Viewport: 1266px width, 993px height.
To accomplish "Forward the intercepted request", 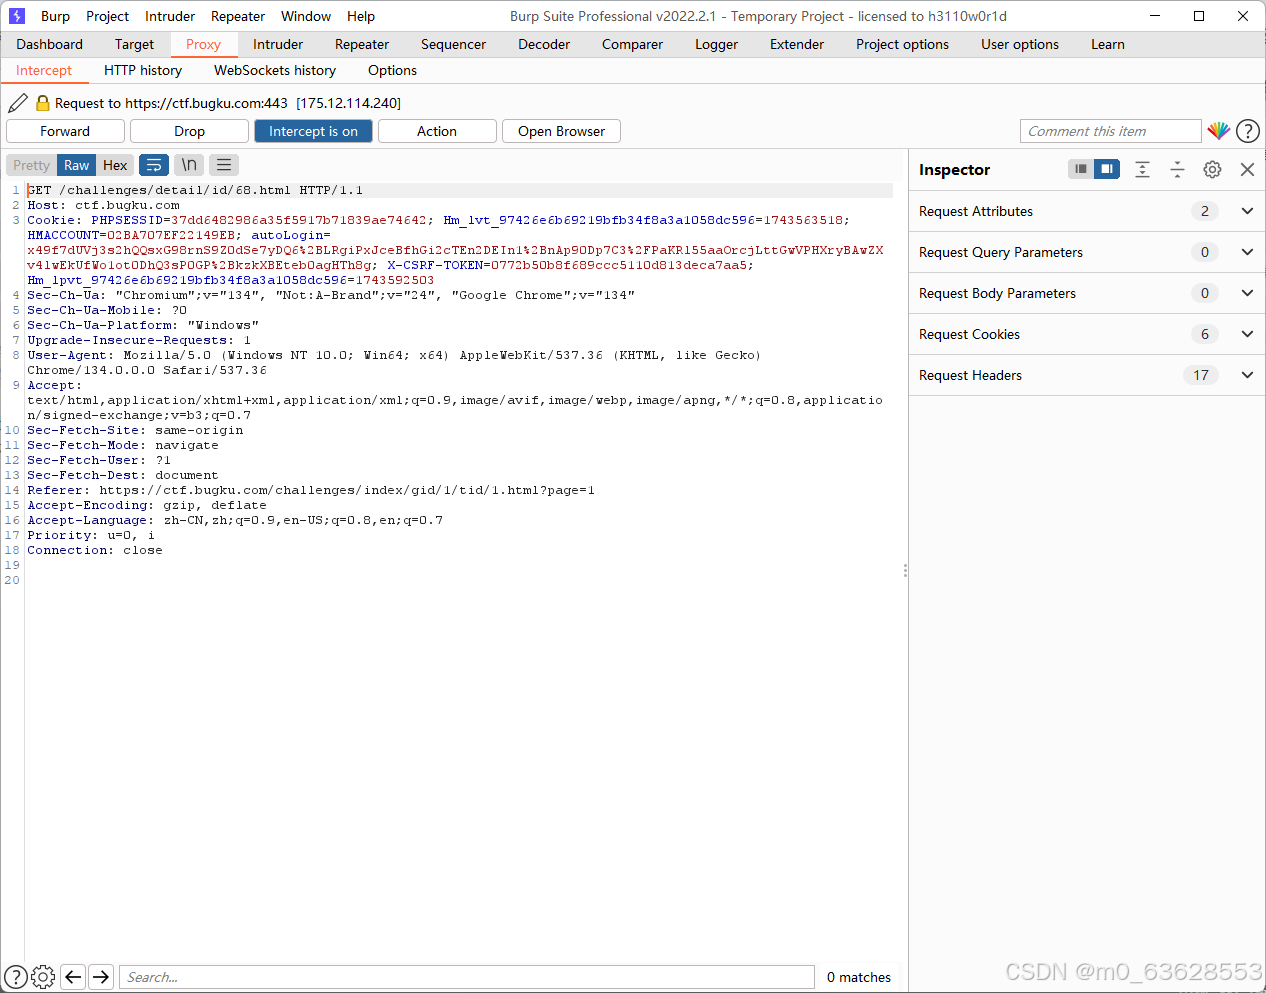I will [65, 131].
